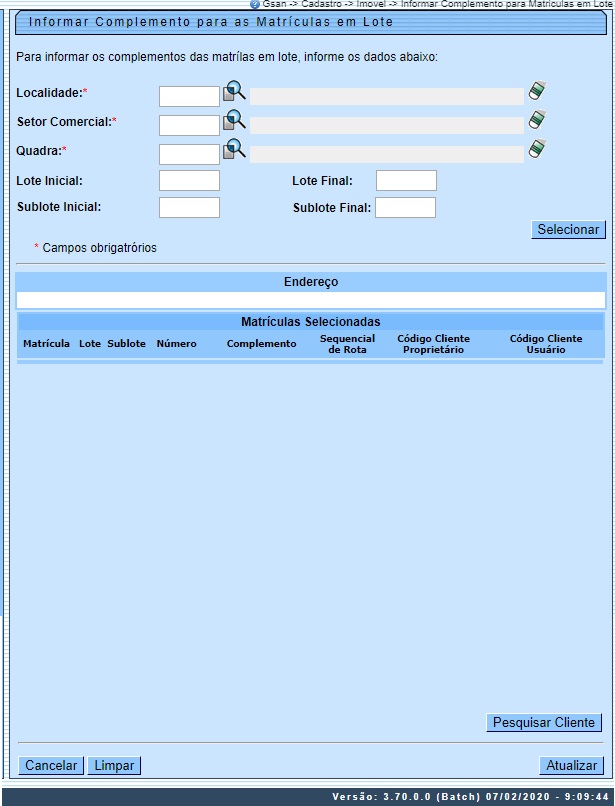The width and height of the screenshot is (615, 806).
Task: Click the Limpar button
Action: [115, 766]
